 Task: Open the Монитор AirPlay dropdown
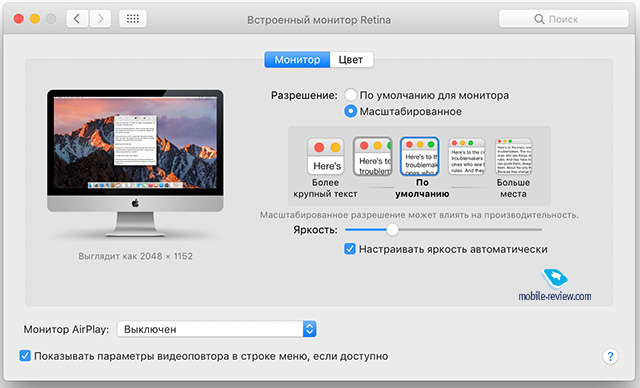pos(216,329)
